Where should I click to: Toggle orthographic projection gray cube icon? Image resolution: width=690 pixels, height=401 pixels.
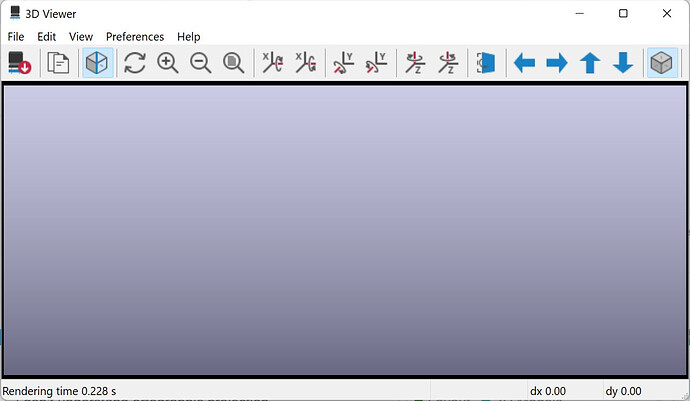[x=662, y=63]
